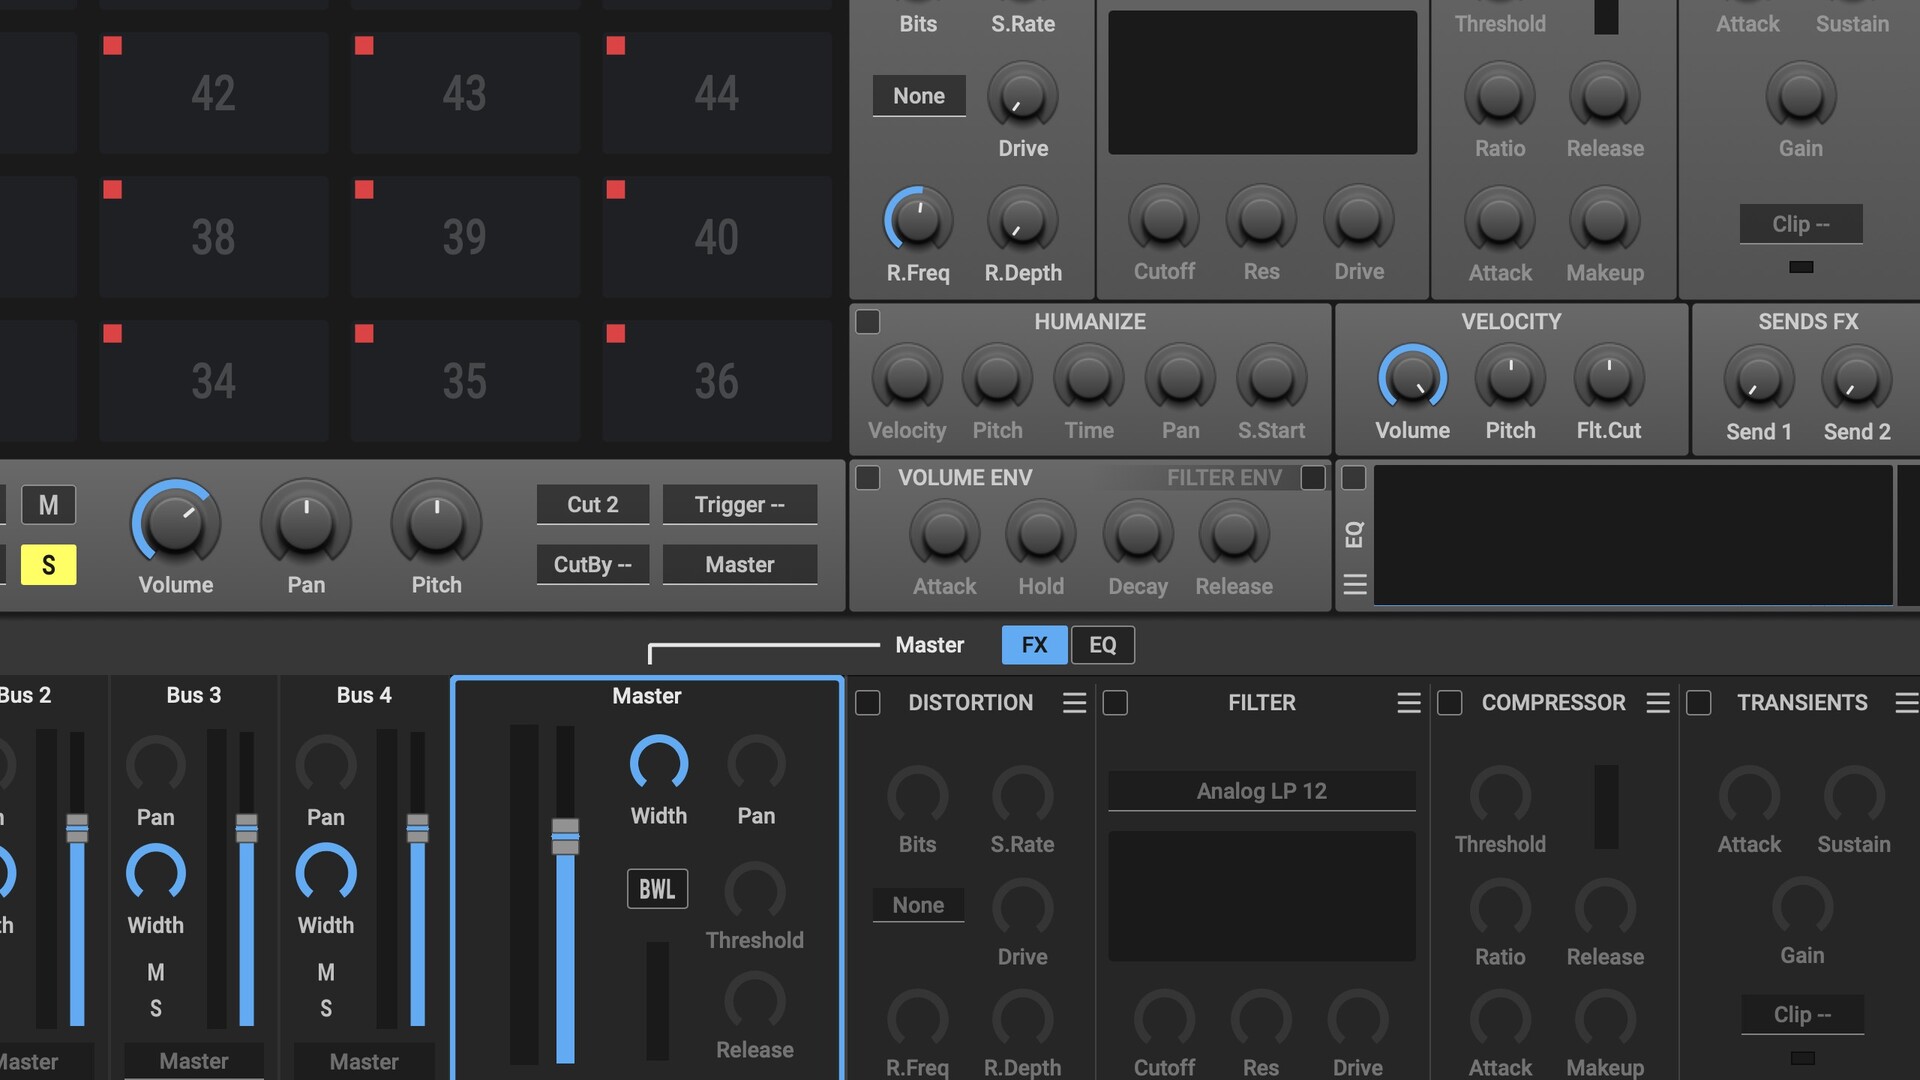Click the R.Freq knob in upper distortion
The width and height of the screenshot is (1920, 1080).
coord(918,220)
